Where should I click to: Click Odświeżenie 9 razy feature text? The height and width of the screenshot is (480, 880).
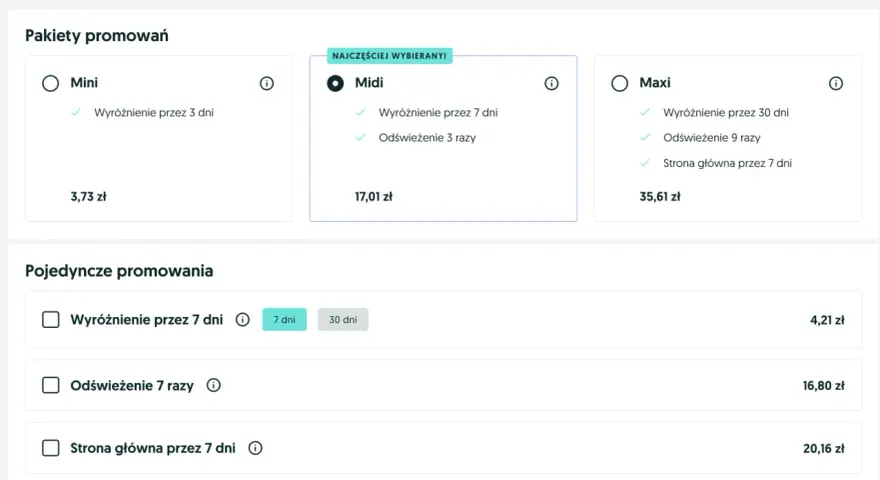pos(712,138)
